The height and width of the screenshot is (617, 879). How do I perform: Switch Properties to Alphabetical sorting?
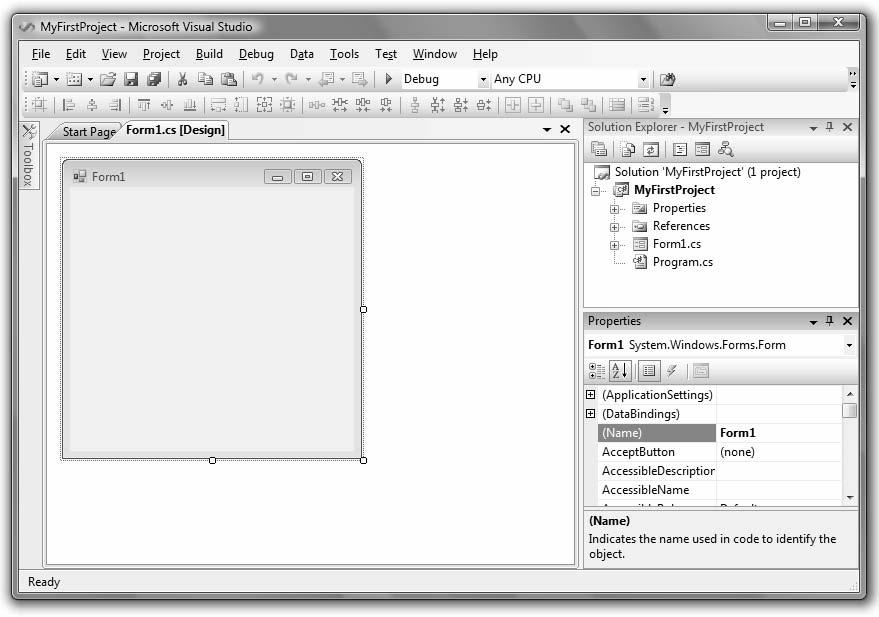620,370
